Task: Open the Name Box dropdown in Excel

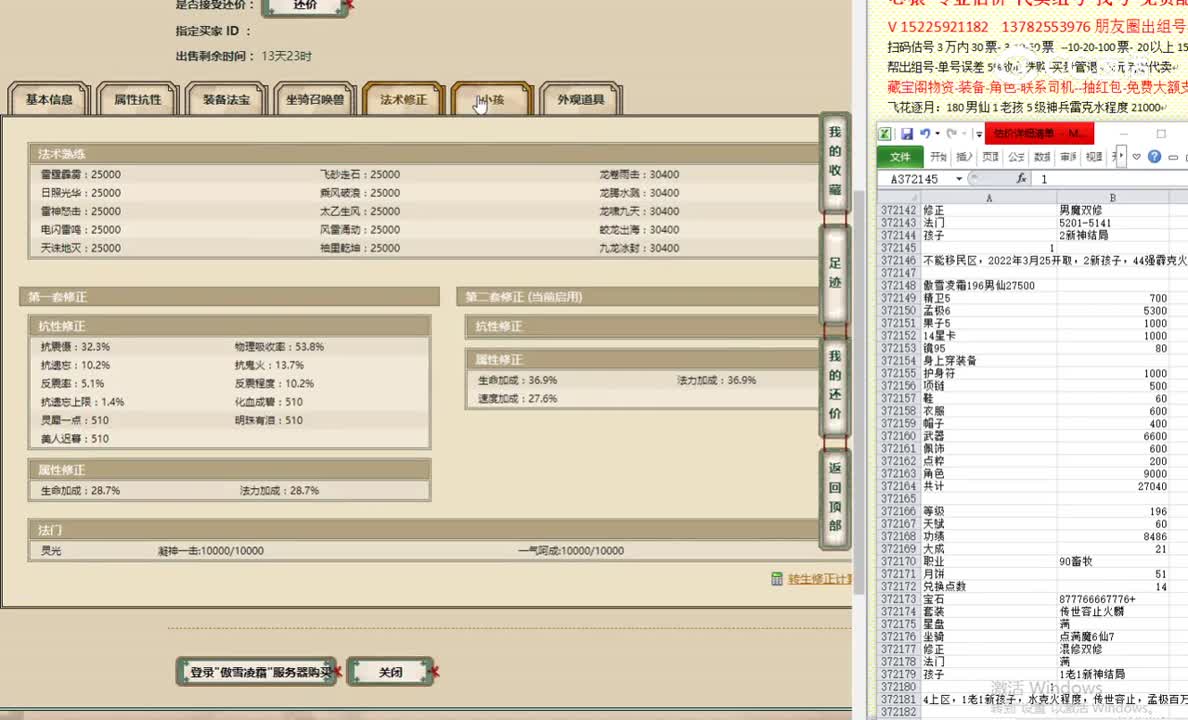Action: point(959,177)
